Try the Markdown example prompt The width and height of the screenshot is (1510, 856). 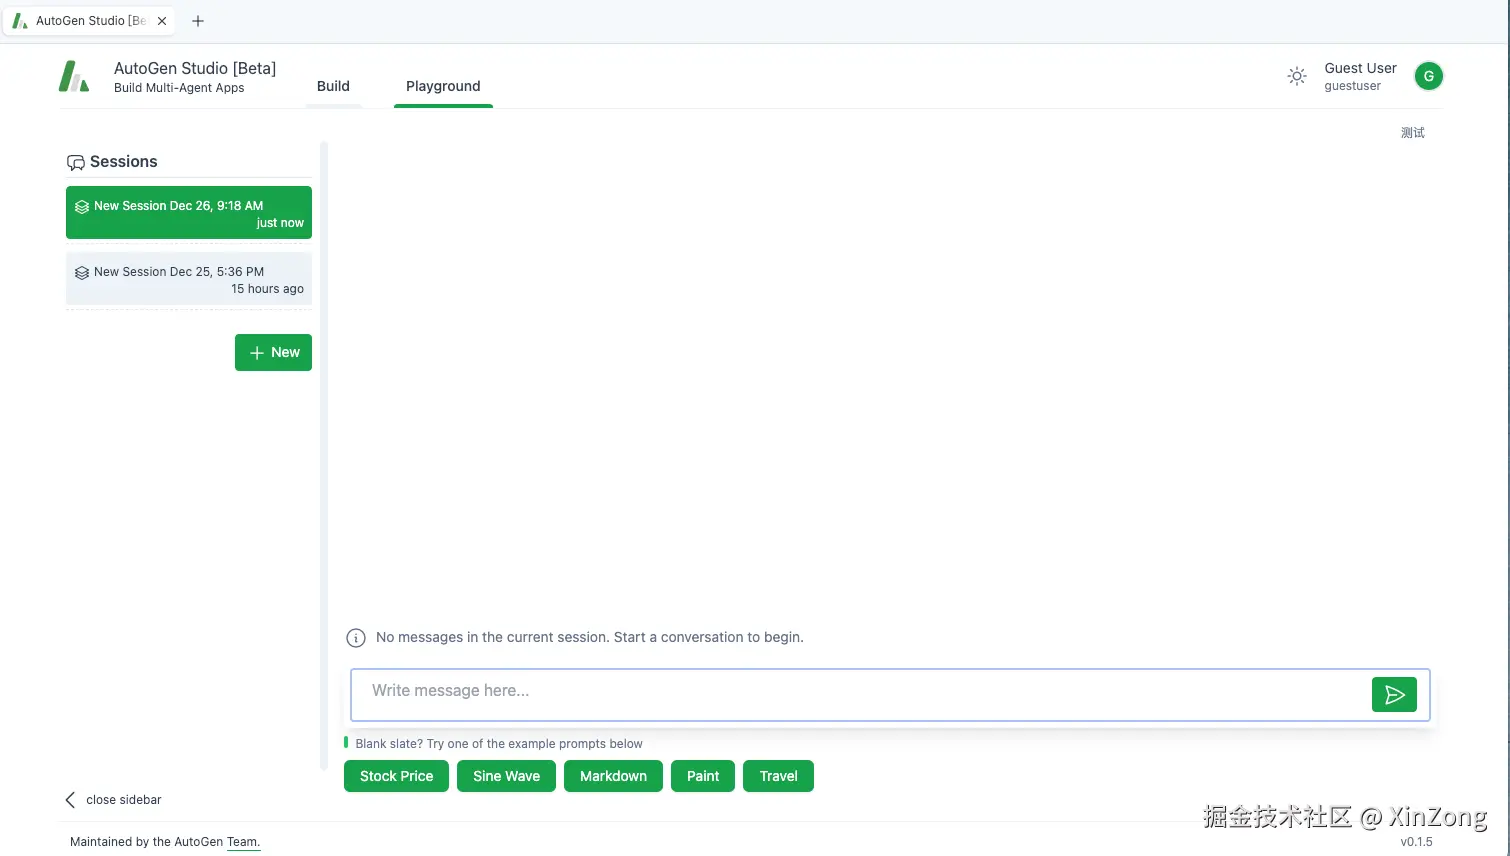613,776
